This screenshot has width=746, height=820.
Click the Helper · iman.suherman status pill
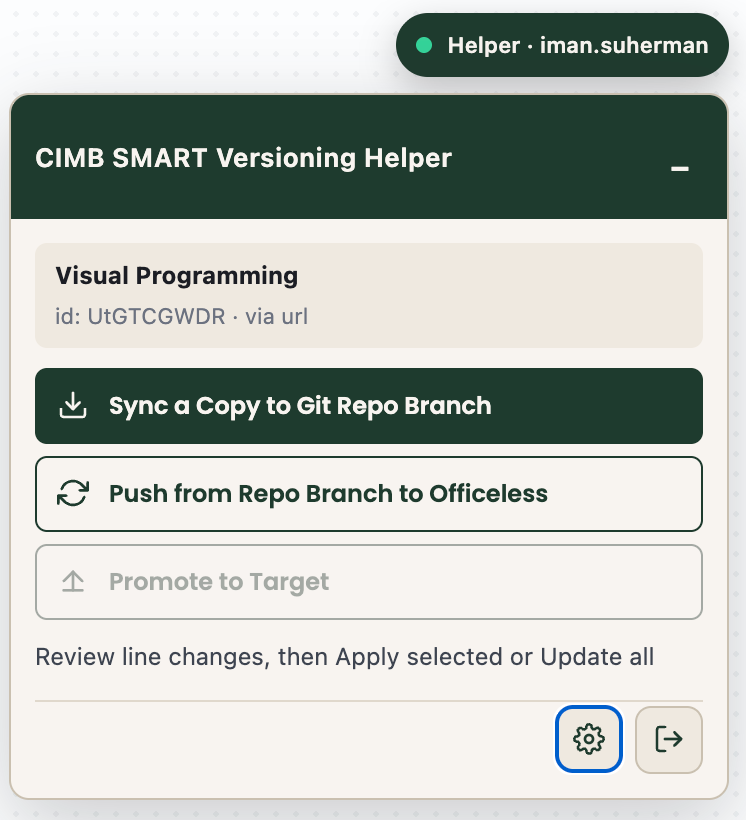point(562,45)
